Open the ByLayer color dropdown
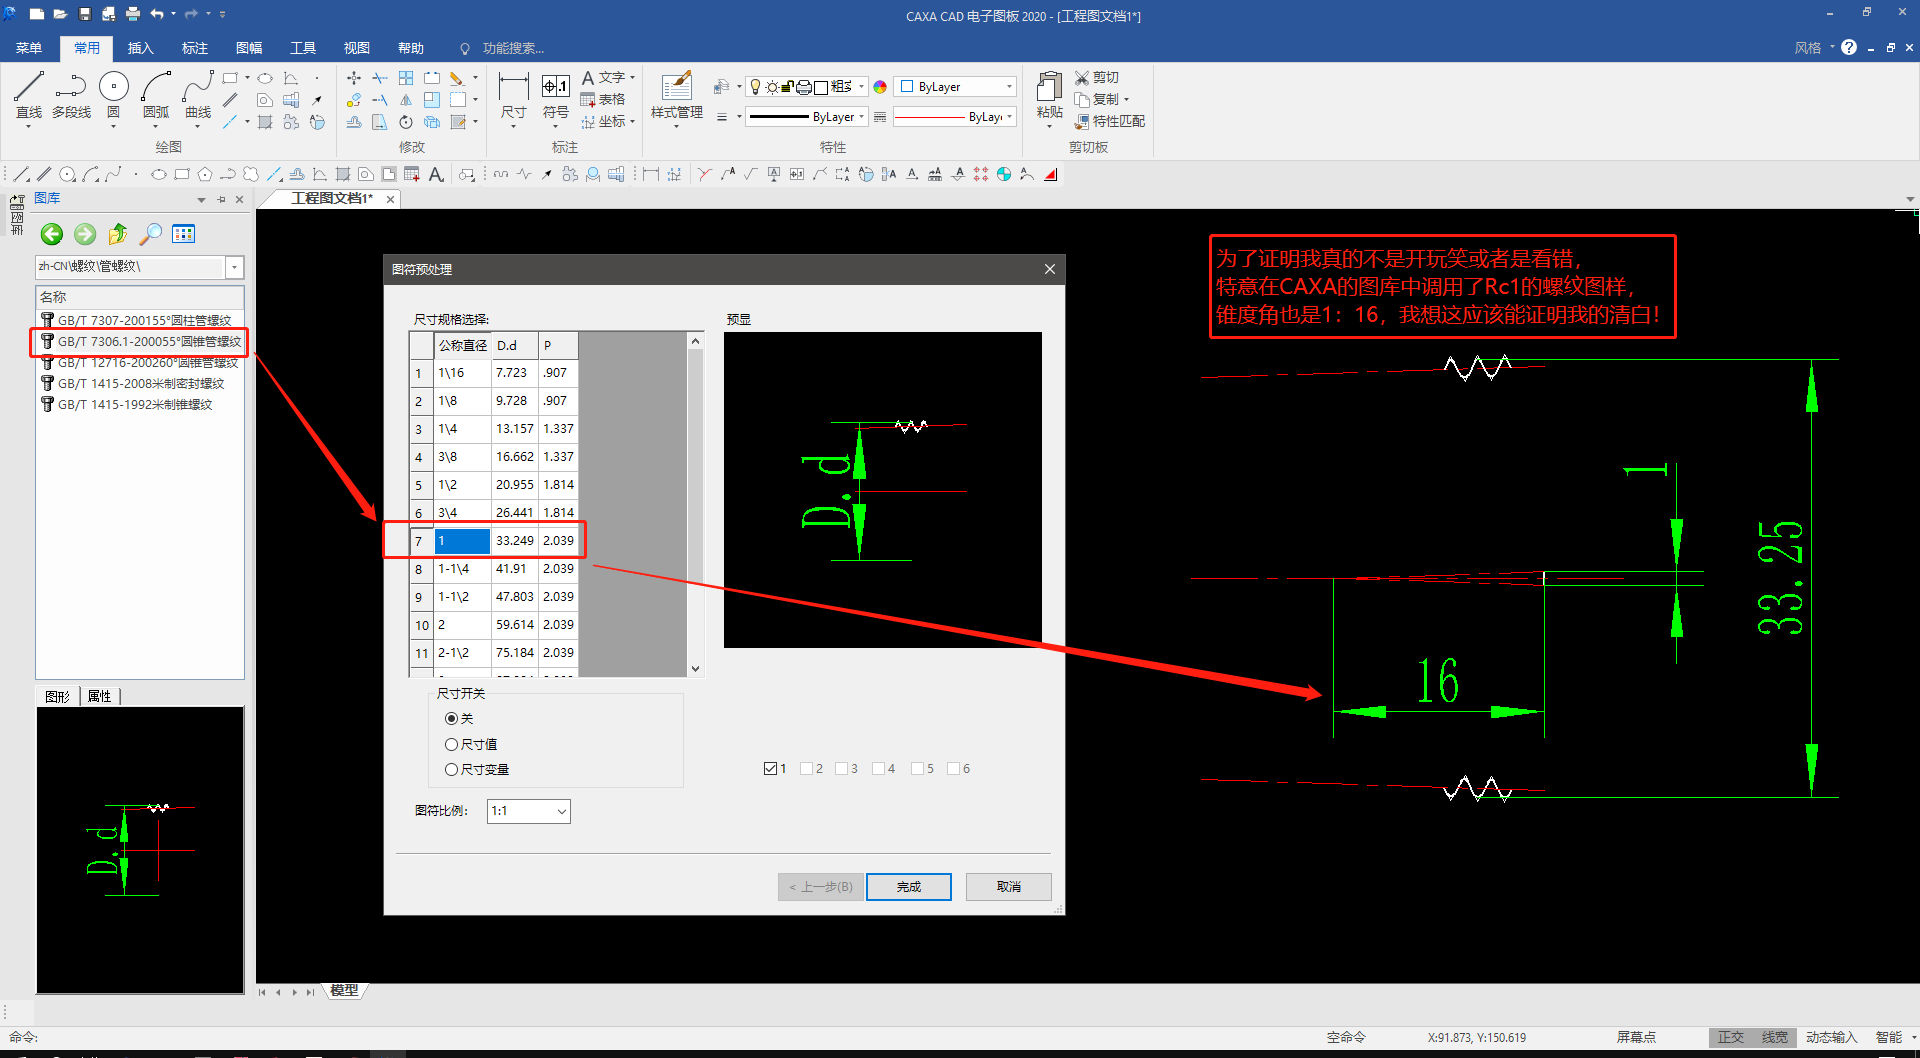Image resolution: width=1920 pixels, height=1058 pixels. coord(955,87)
